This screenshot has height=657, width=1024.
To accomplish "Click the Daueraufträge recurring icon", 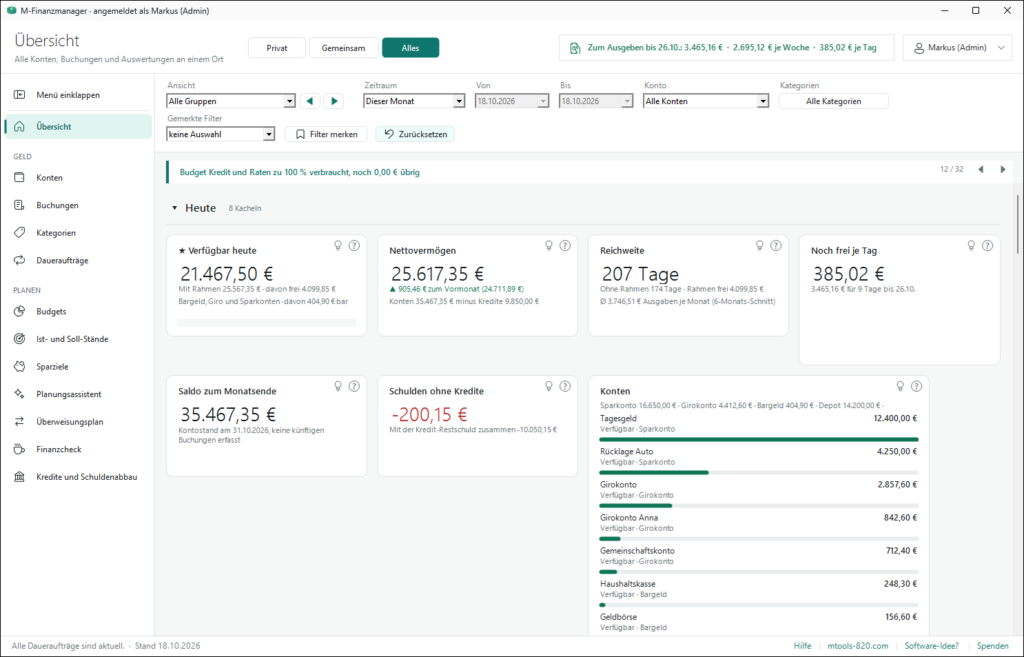I will [20, 260].
